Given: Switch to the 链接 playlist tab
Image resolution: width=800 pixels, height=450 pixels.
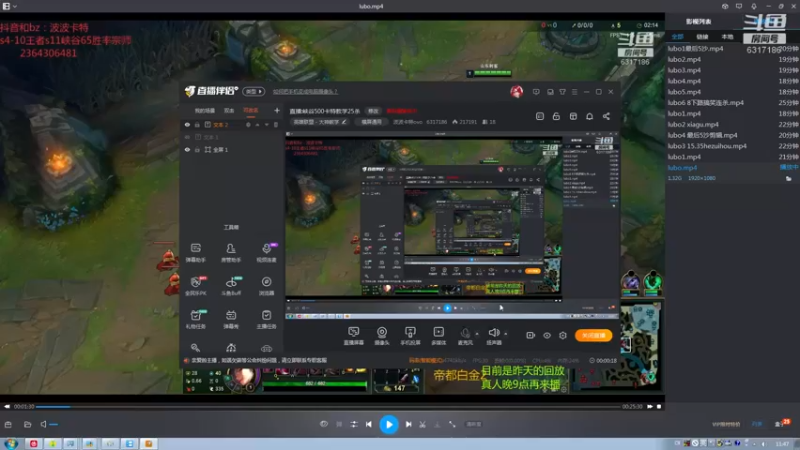Looking at the screenshot, I should 703,37.
